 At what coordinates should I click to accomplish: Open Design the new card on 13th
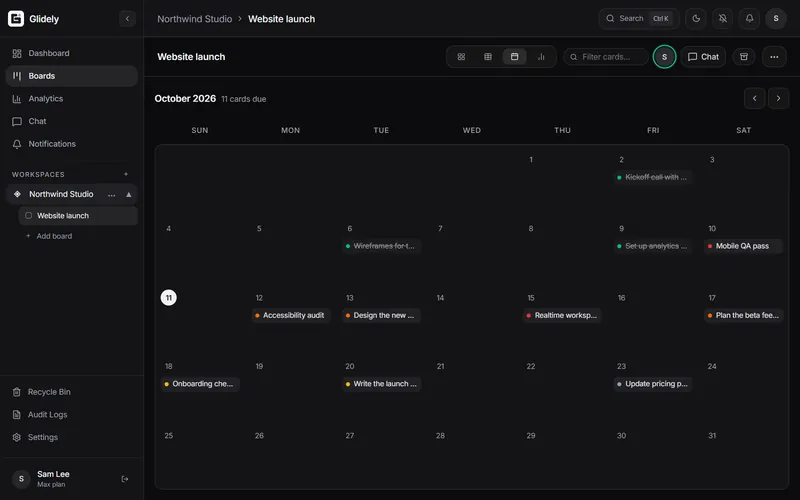[381, 315]
